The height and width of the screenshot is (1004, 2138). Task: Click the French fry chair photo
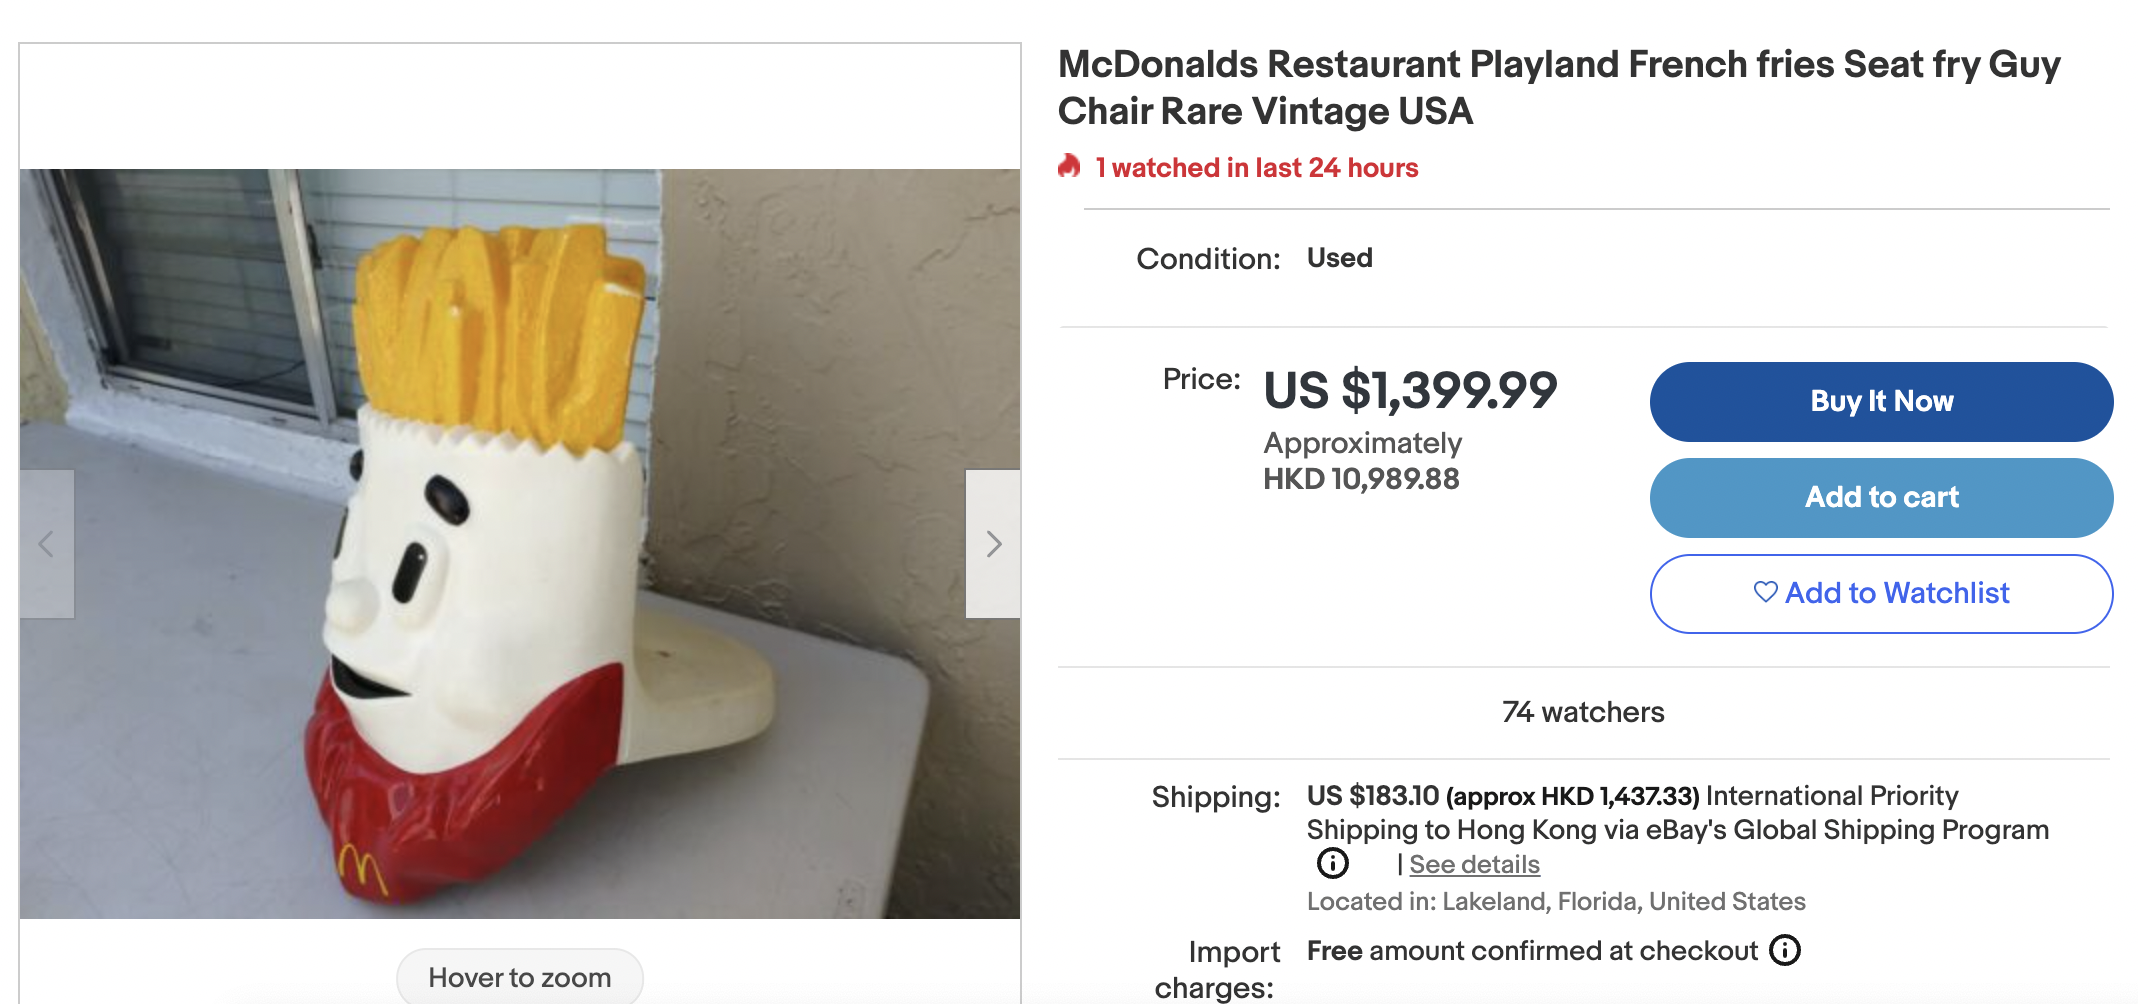pos(520,543)
